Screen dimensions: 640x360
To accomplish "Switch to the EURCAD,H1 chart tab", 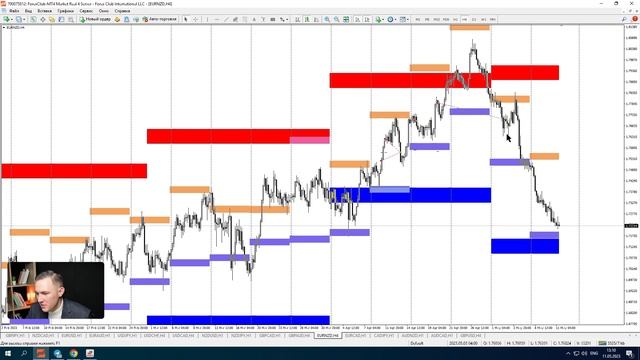I will 355,336.
